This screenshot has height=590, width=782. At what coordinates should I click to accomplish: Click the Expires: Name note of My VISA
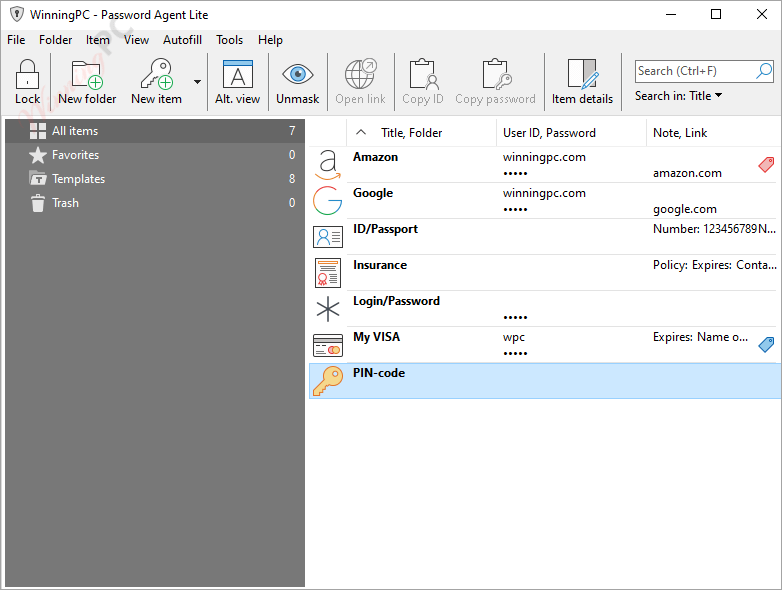point(700,337)
